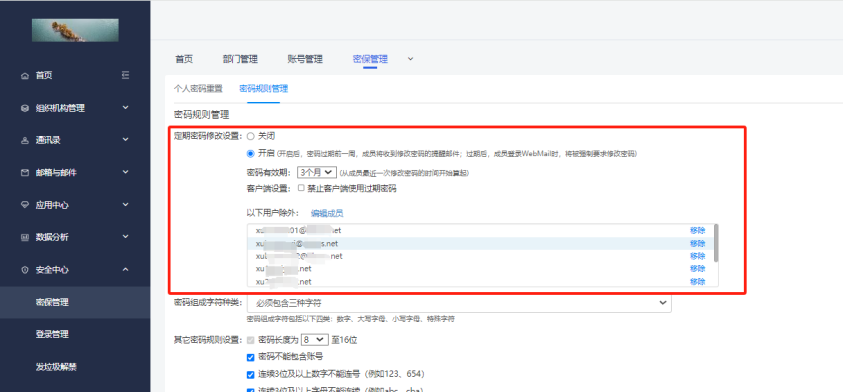Click the 密码规则管理 section heading text

pos(202,115)
